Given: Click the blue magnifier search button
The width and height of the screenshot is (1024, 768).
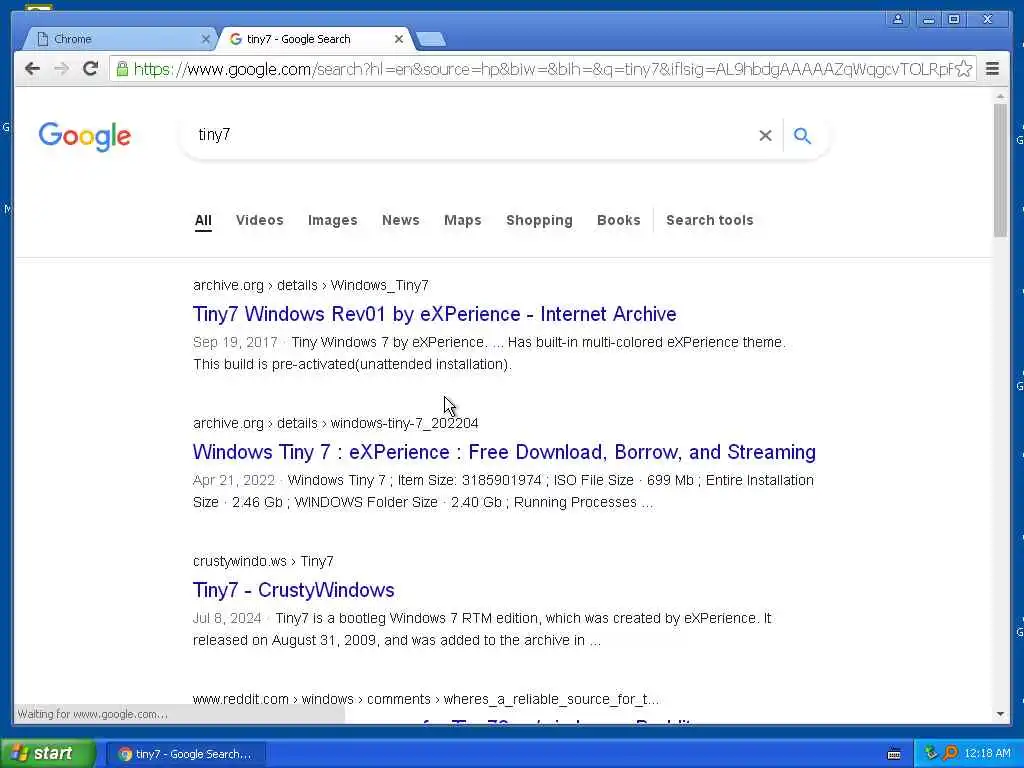Looking at the screenshot, I should point(802,135).
